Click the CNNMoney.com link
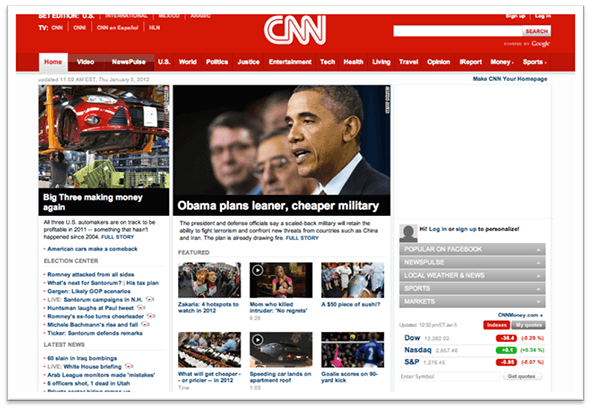 (520, 315)
